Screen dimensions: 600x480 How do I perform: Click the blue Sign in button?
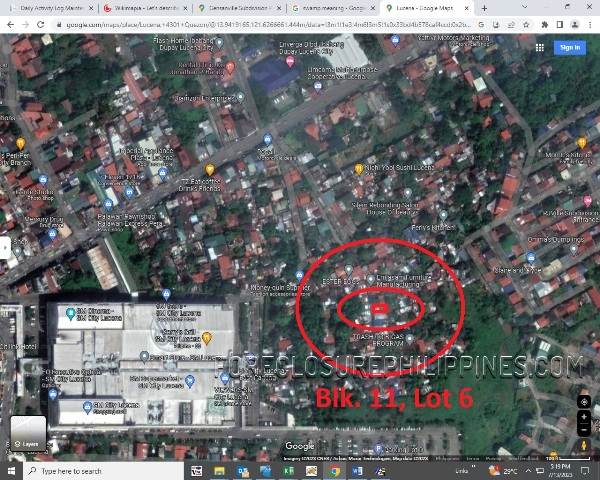click(570, 47)
